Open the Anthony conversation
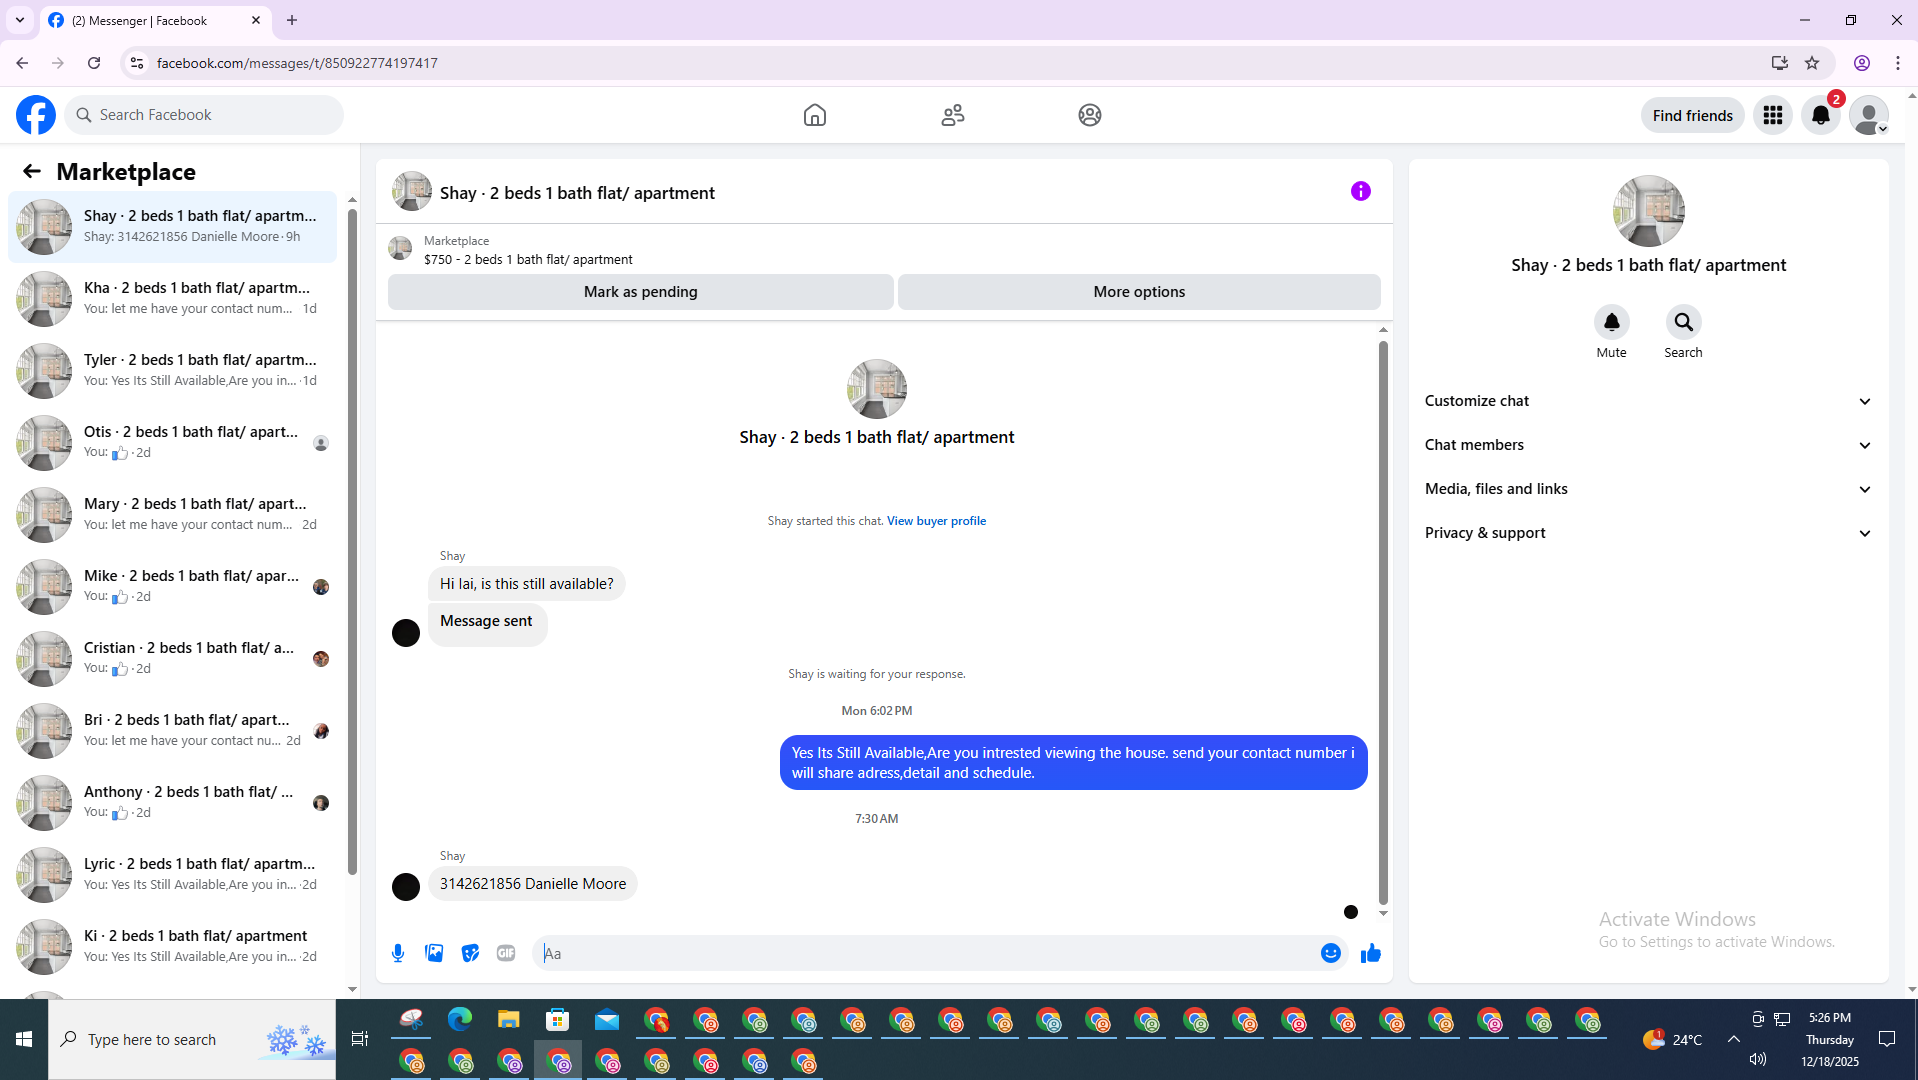This screenshot has height=1080, width=1918. coord(172,802)
